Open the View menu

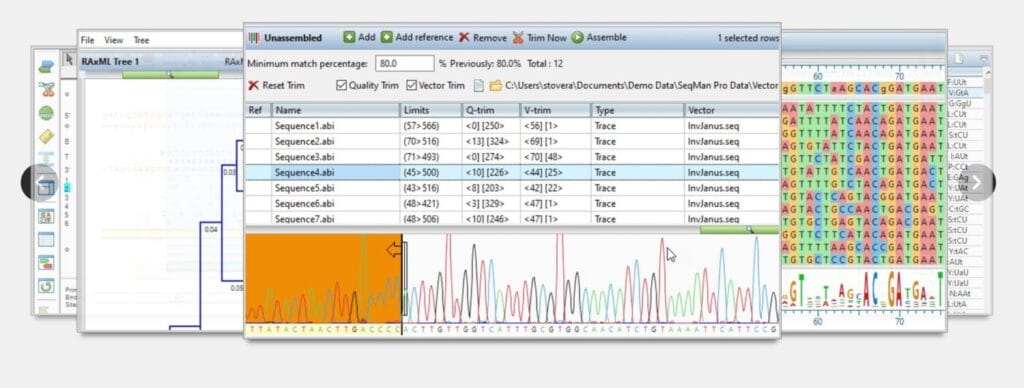[x=114, y=40]
